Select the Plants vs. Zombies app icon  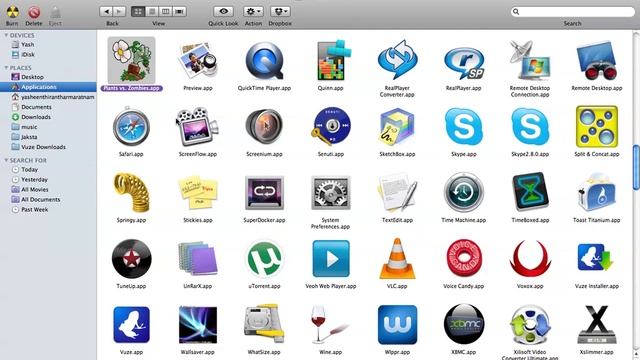click(x=131, y=60)
